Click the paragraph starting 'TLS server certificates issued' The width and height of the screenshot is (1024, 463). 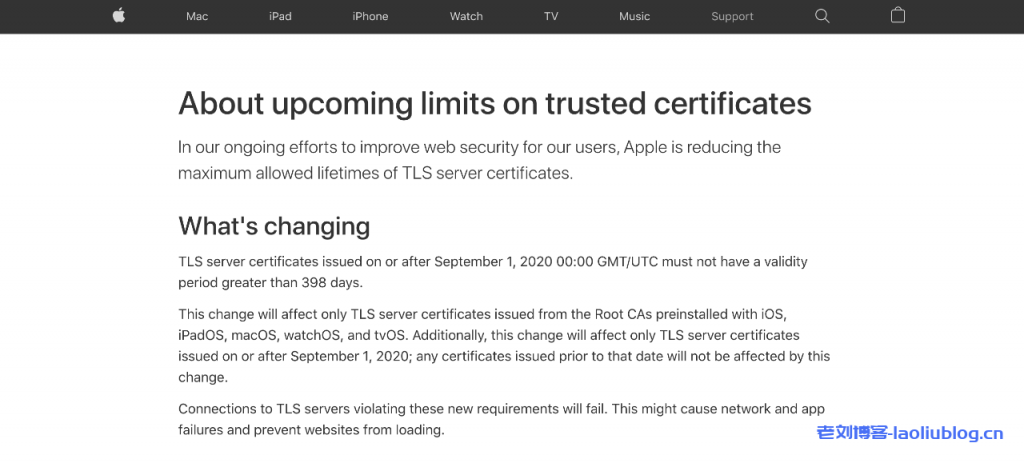(492, 271)
